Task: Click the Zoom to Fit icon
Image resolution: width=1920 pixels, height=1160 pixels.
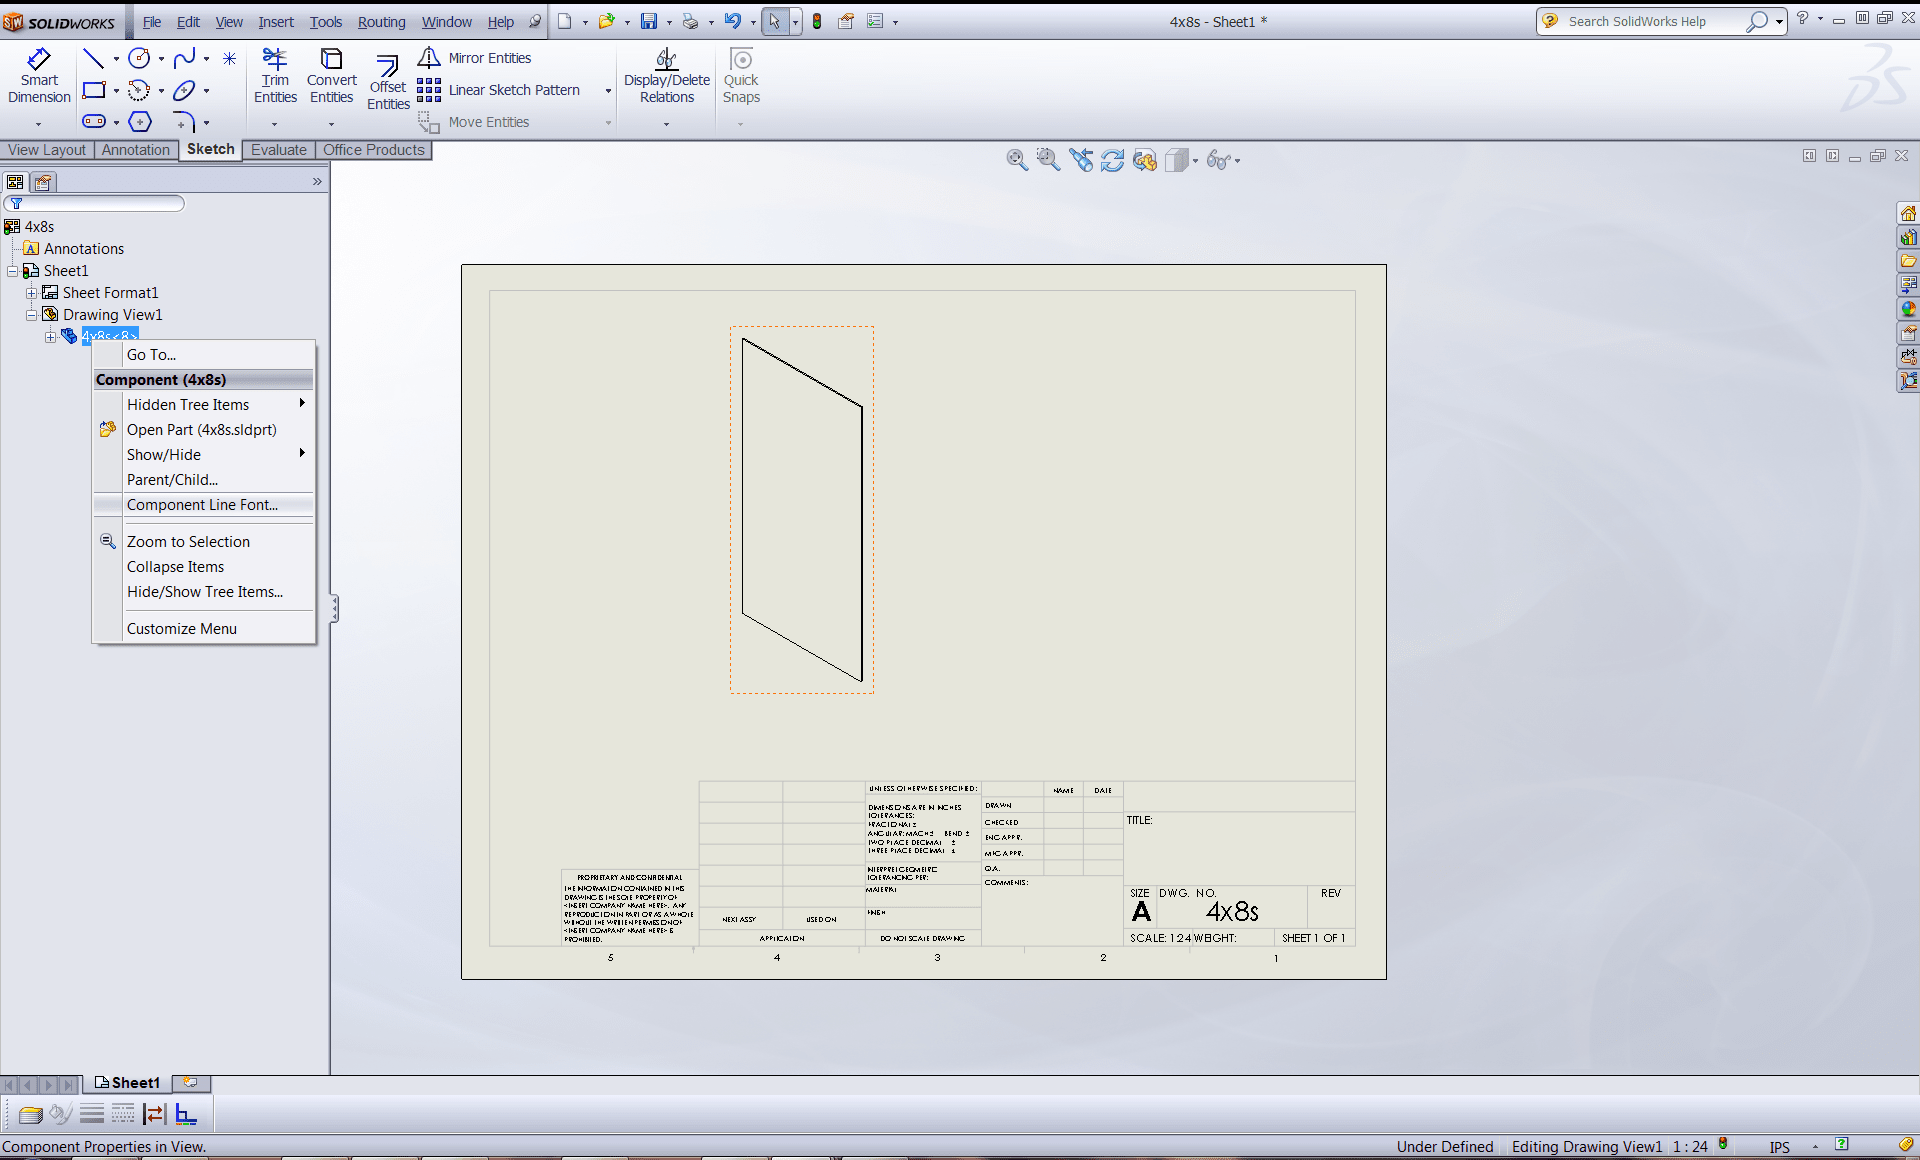Action: click(1017, 160)
